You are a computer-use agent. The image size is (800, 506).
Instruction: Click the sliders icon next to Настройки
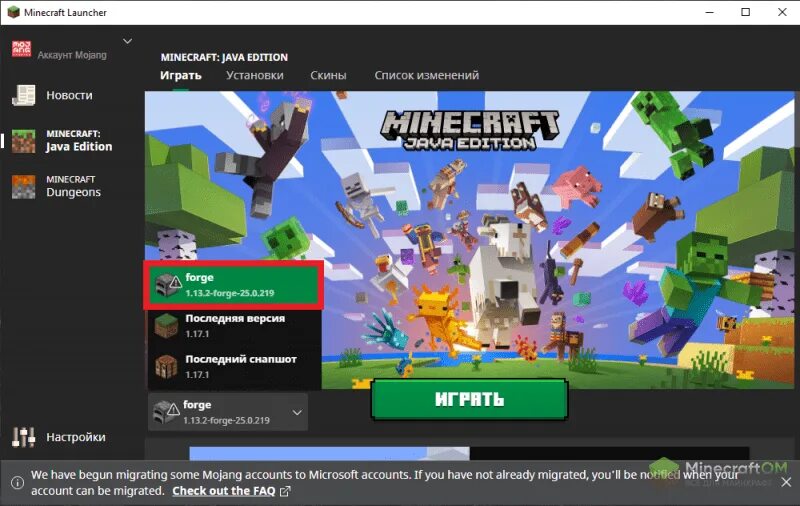pos(23,437)
